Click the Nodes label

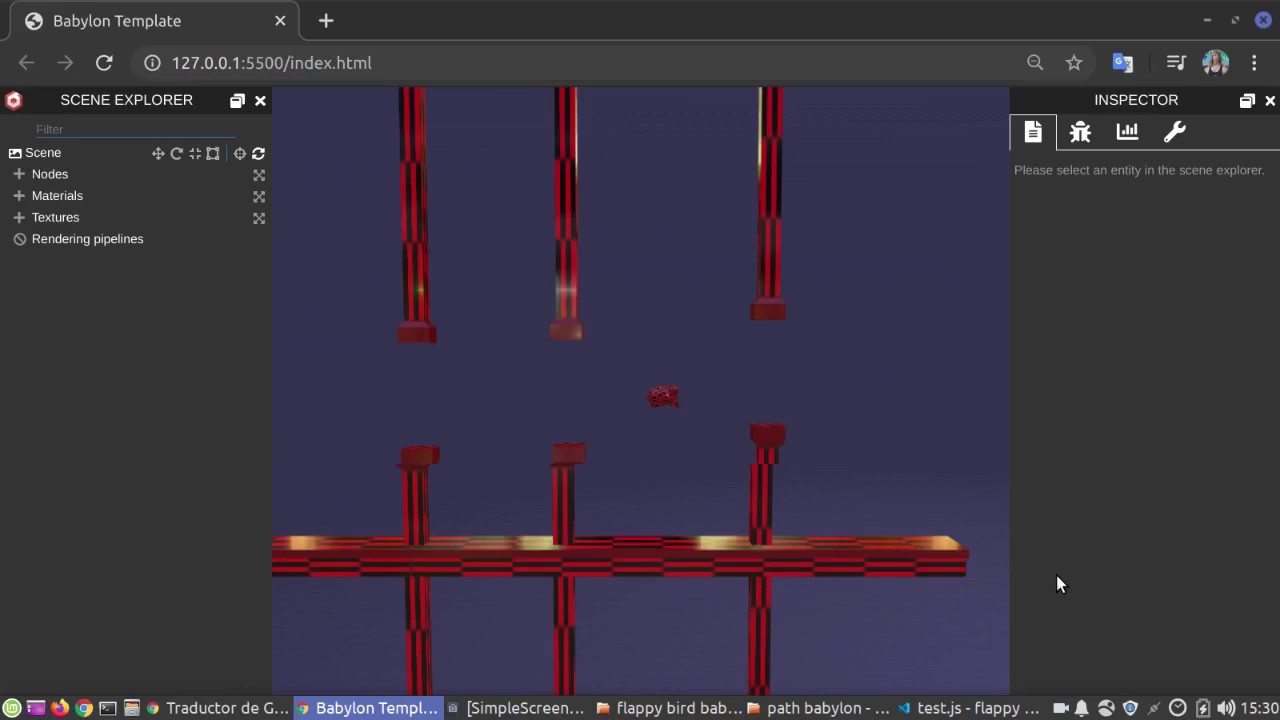point(50,174)
